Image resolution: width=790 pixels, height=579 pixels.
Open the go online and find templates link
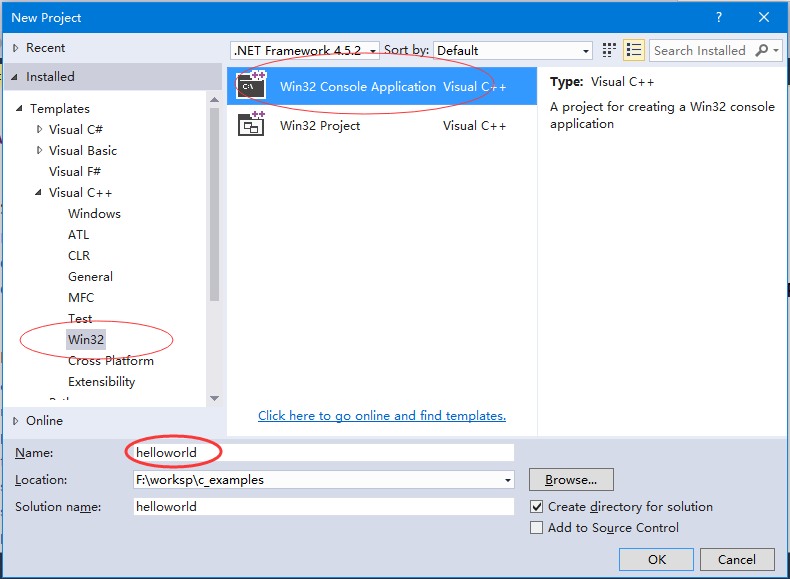pyautogui.click(x=381, y=416)
